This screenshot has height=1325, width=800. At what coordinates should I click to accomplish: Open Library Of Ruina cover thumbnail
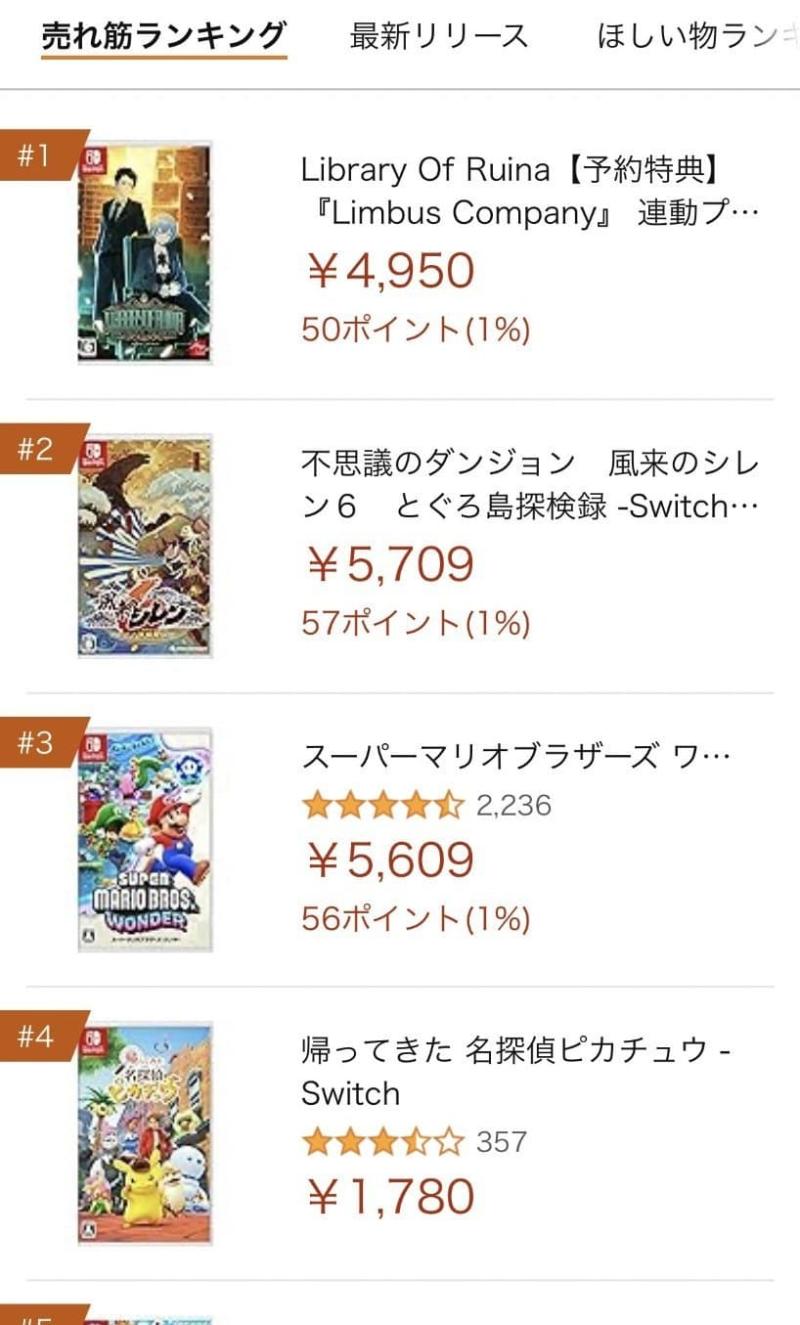pyautogui.click(x=145, y=252)
